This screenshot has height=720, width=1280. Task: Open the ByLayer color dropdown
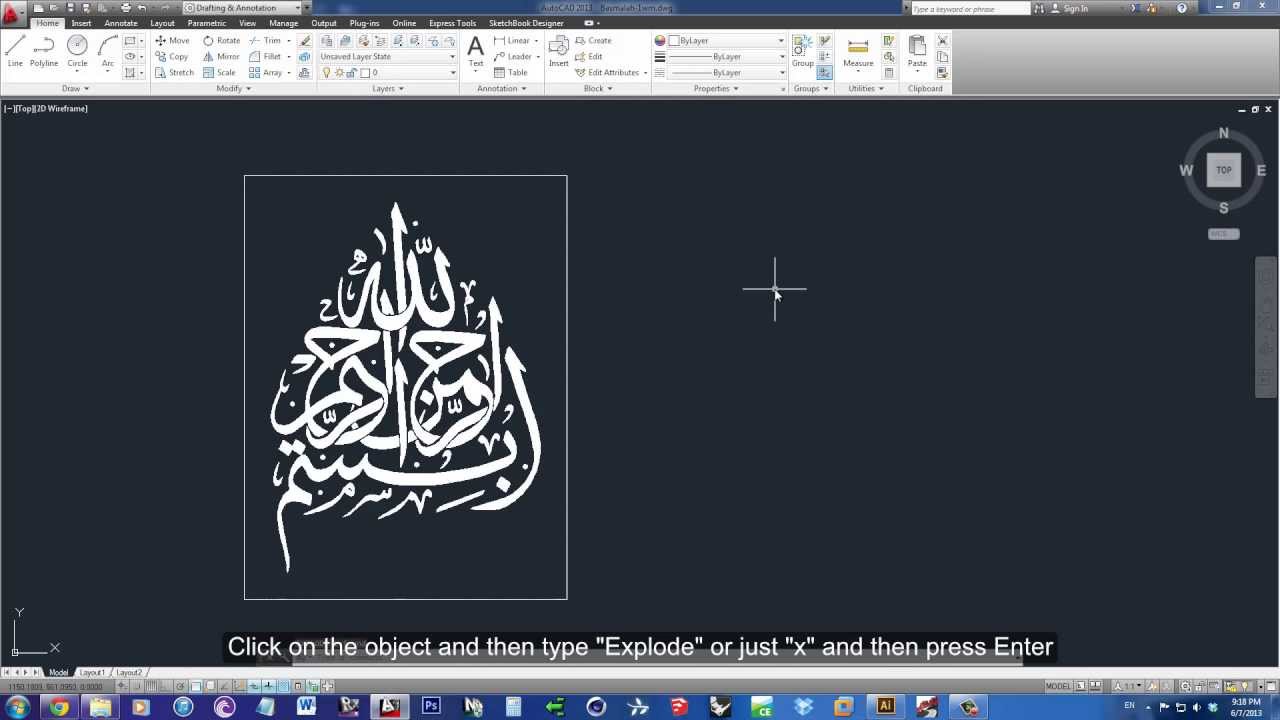726,41
